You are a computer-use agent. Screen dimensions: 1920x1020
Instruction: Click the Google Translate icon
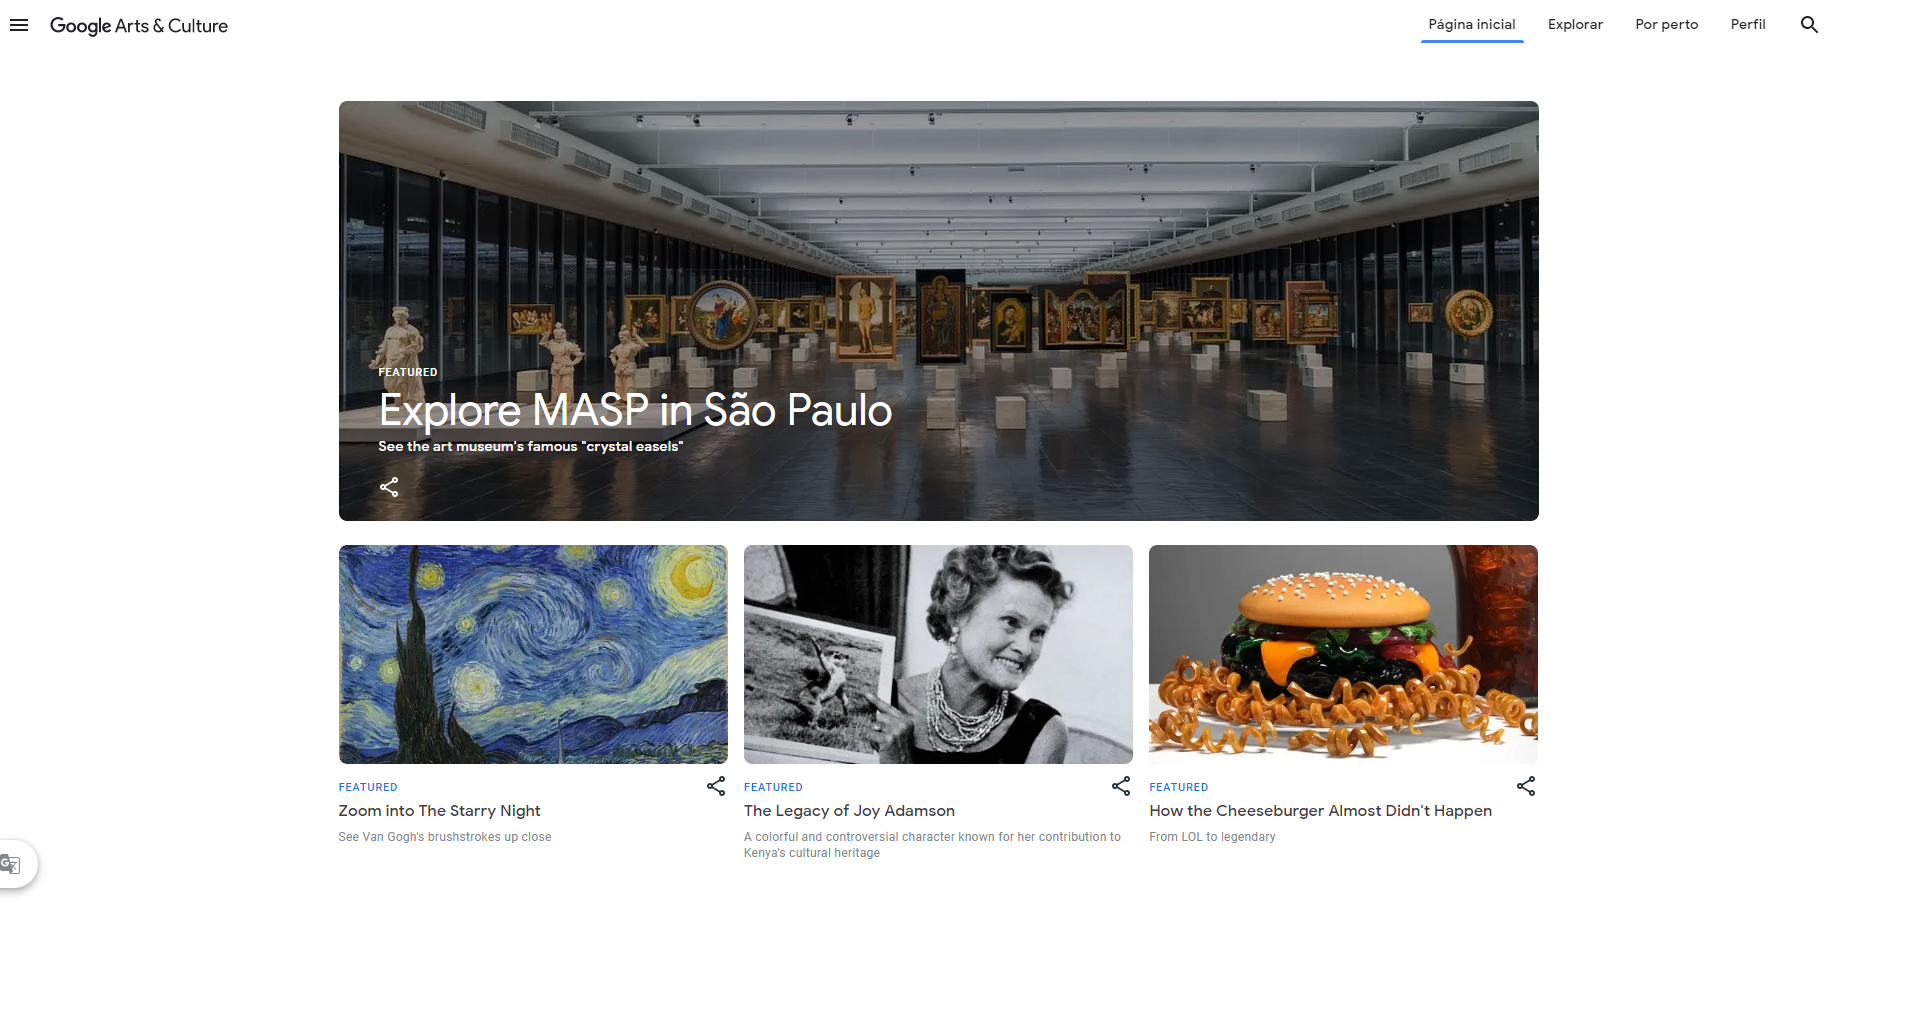point(12,863)
